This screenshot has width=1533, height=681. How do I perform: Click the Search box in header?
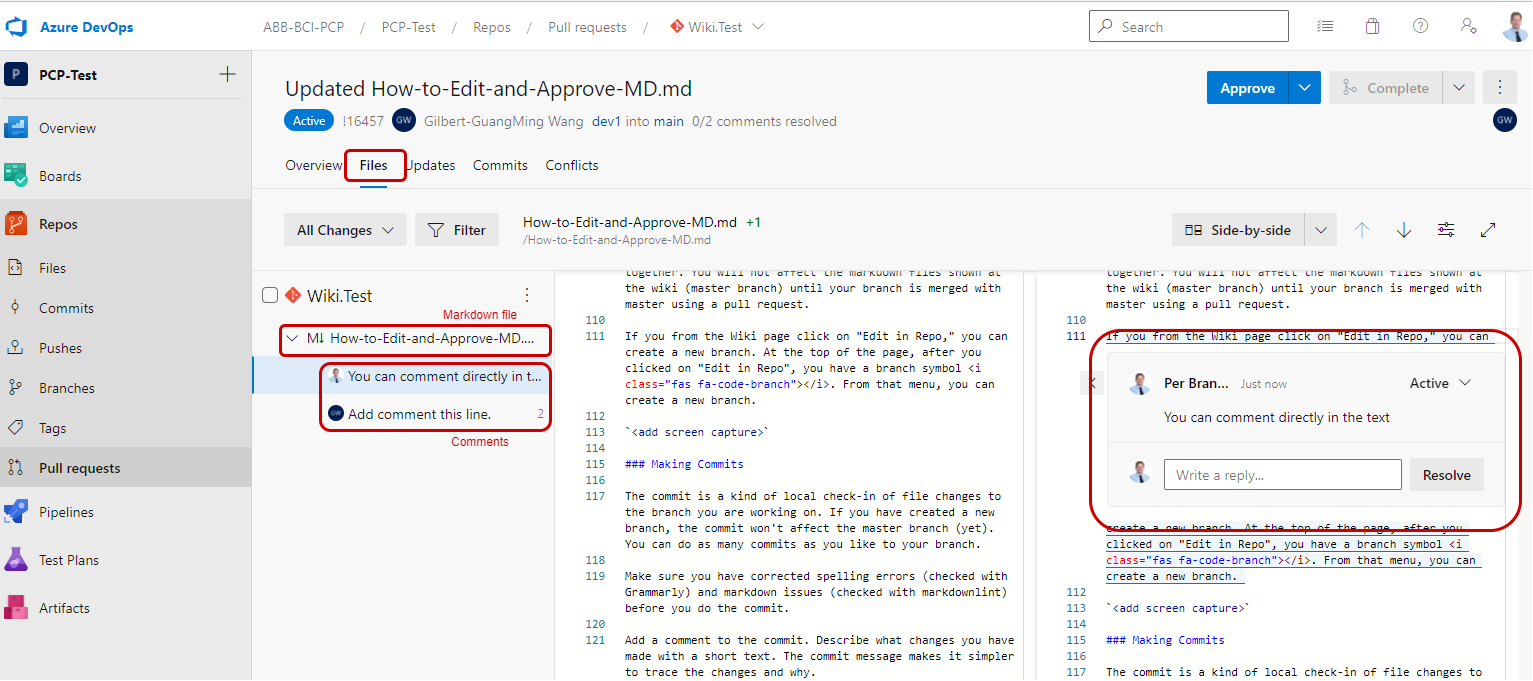[1189, 27]
